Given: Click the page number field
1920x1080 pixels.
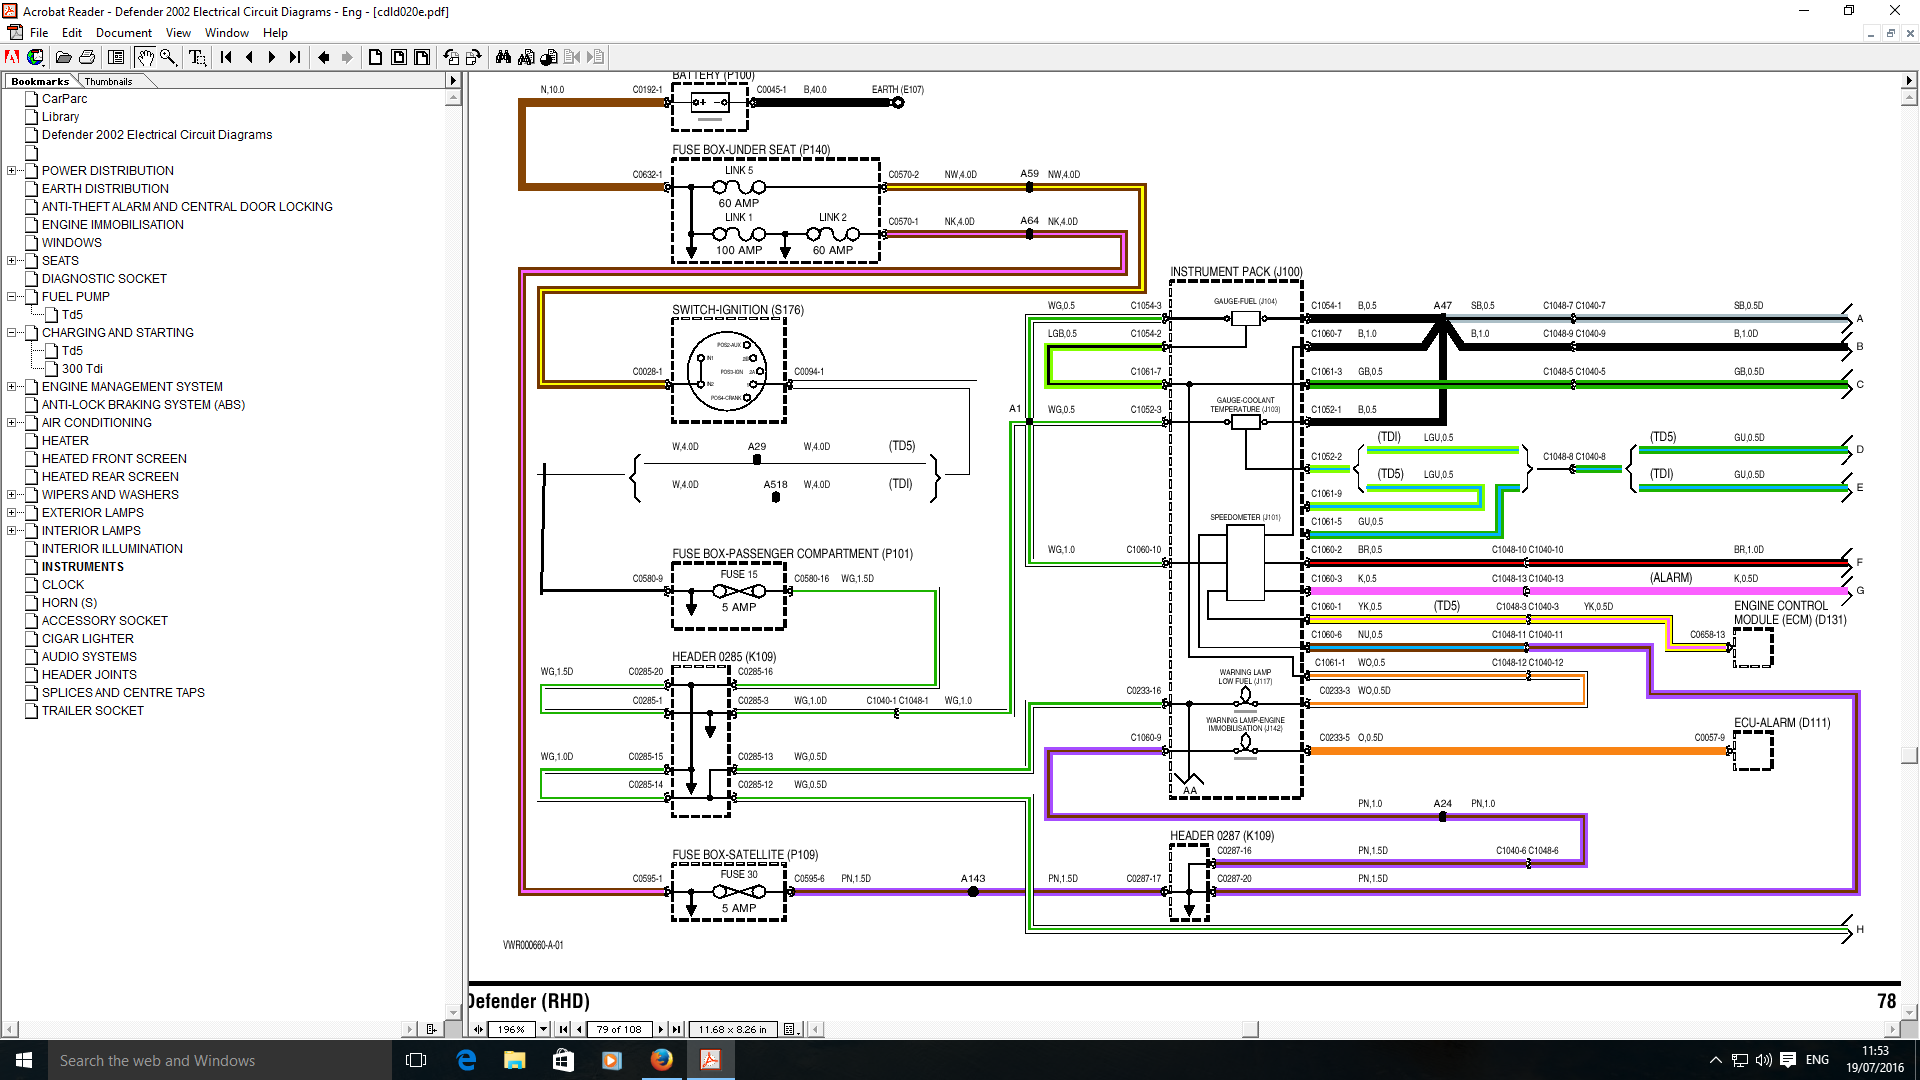Looking at the screenshot, I should click(619, 1029).
